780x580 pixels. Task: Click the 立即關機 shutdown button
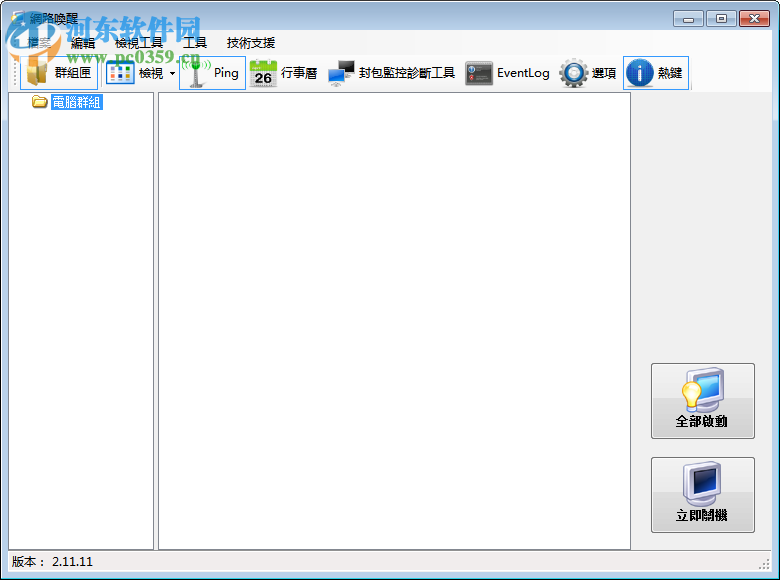click(702, 495)
